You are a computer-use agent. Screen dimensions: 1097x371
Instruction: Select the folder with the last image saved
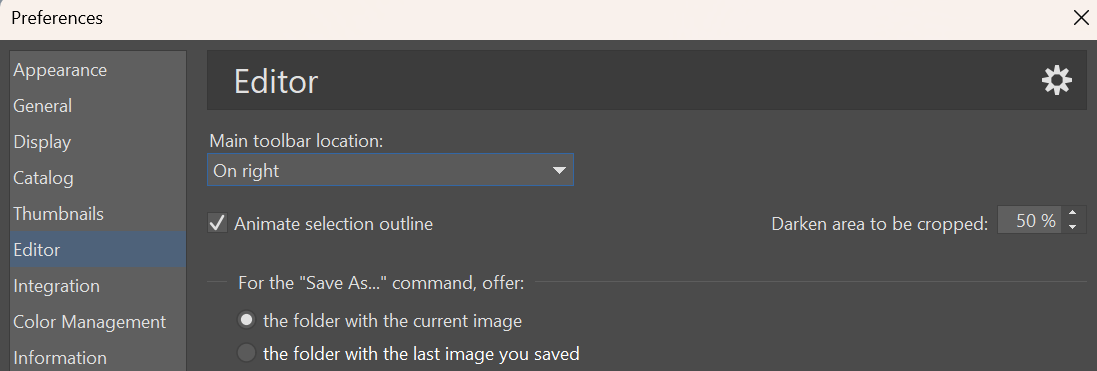tap(246, 353)
